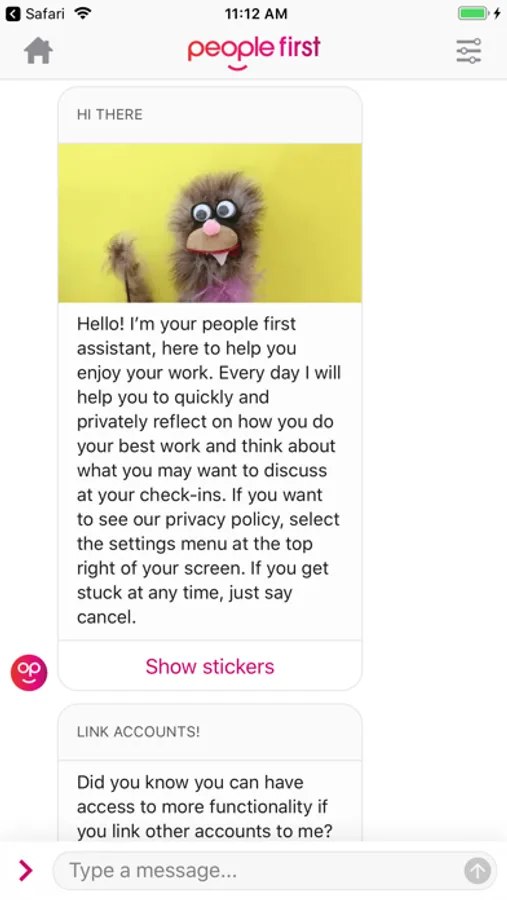Go to the home screen icon

pos(38,51)
